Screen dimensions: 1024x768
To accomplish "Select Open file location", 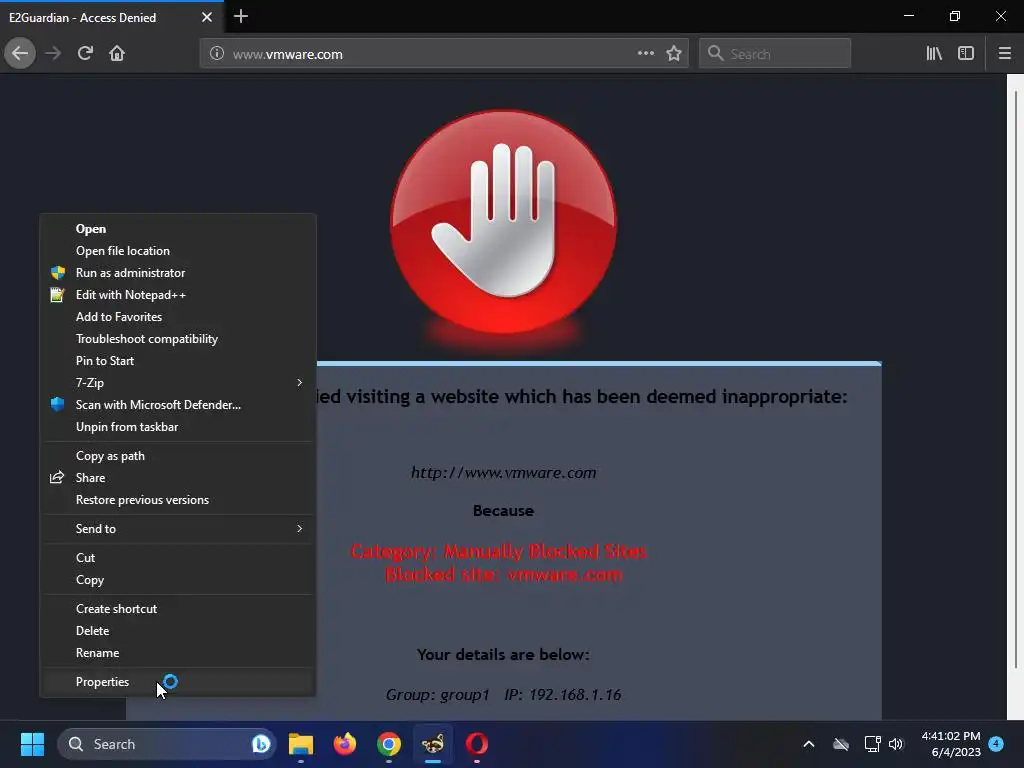I will [178, 251].
